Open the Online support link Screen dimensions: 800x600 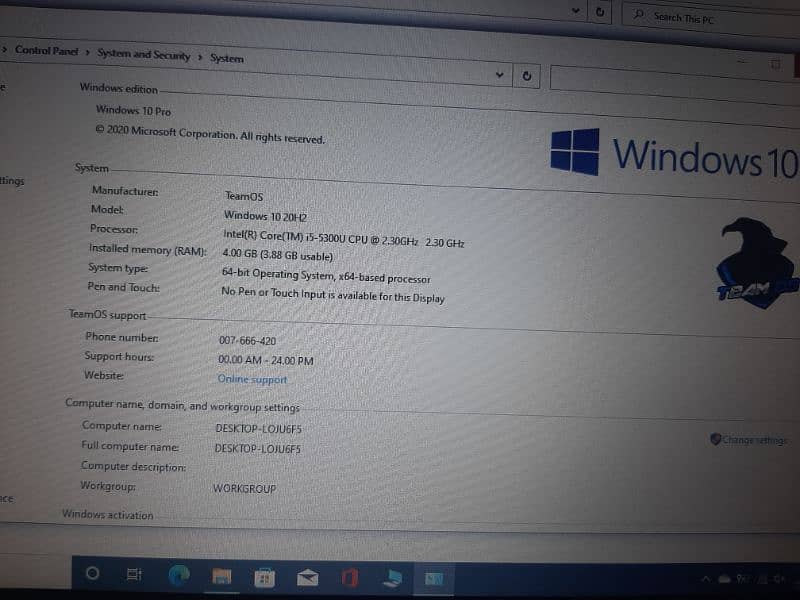(x=252, y=379)
